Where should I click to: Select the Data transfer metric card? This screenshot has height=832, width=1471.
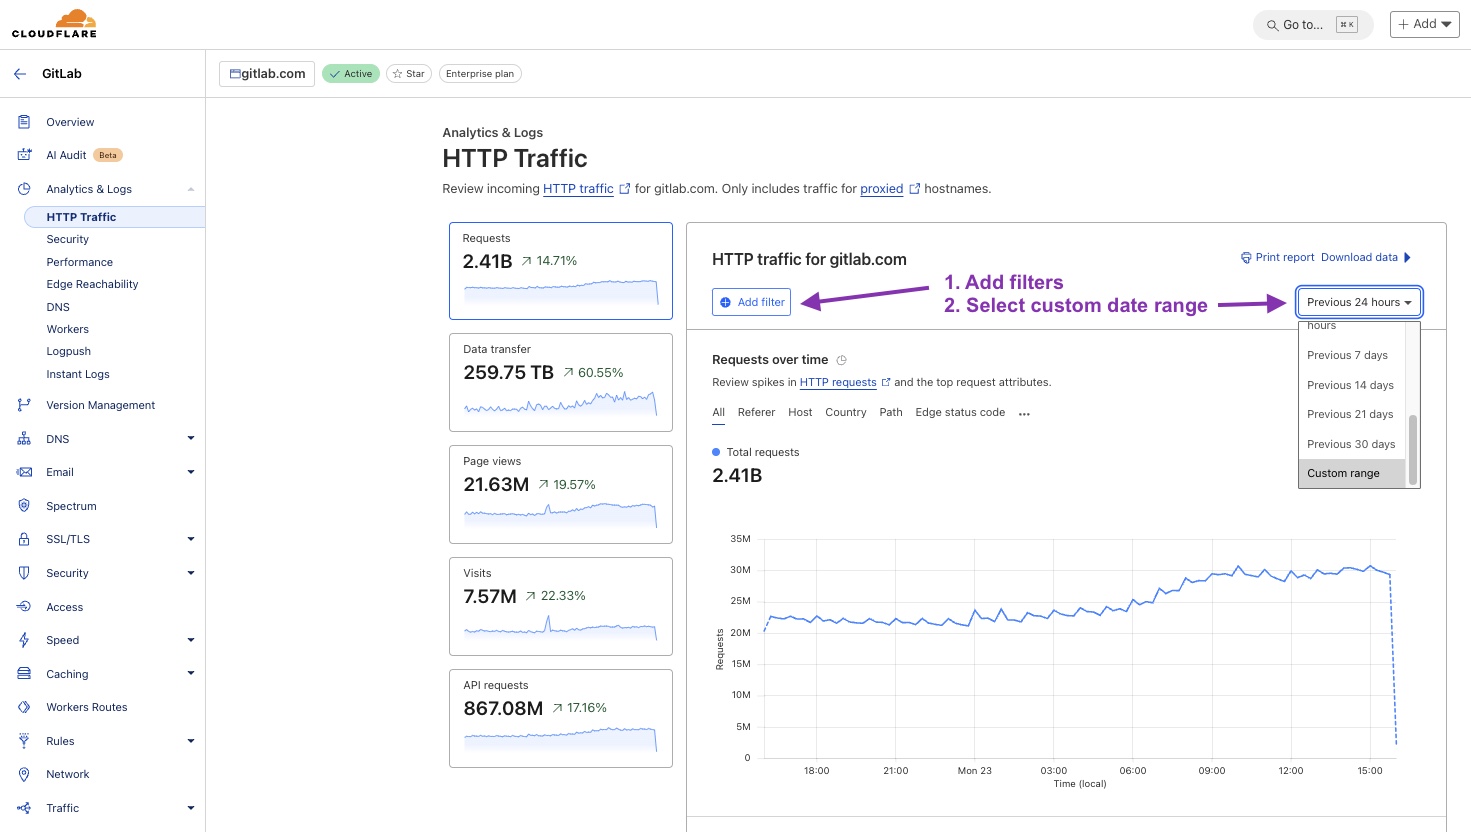561,383
